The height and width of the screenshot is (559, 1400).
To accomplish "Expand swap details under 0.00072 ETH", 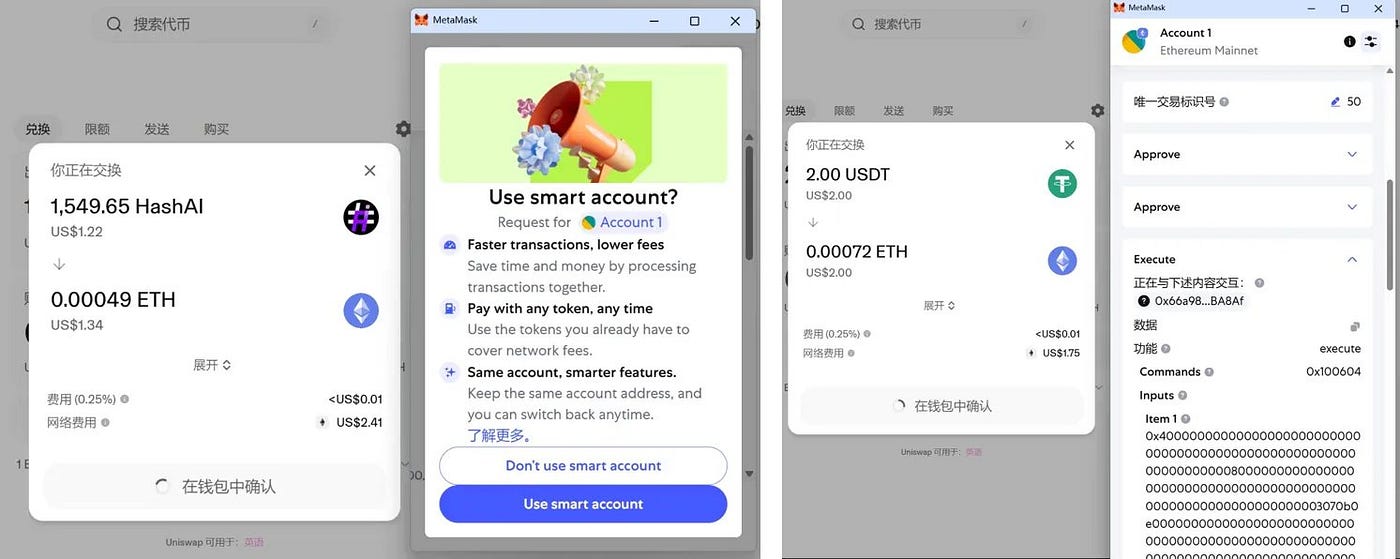I will pos(939,305).
